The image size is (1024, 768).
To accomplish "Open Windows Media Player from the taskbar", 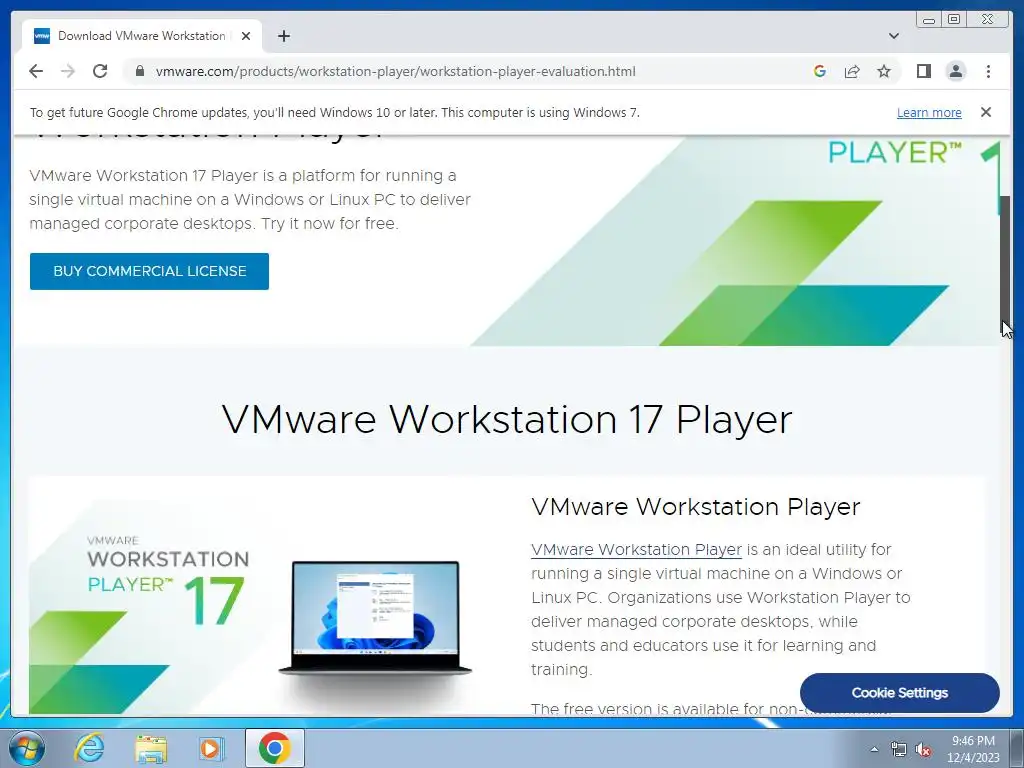I will pos(211,748).
